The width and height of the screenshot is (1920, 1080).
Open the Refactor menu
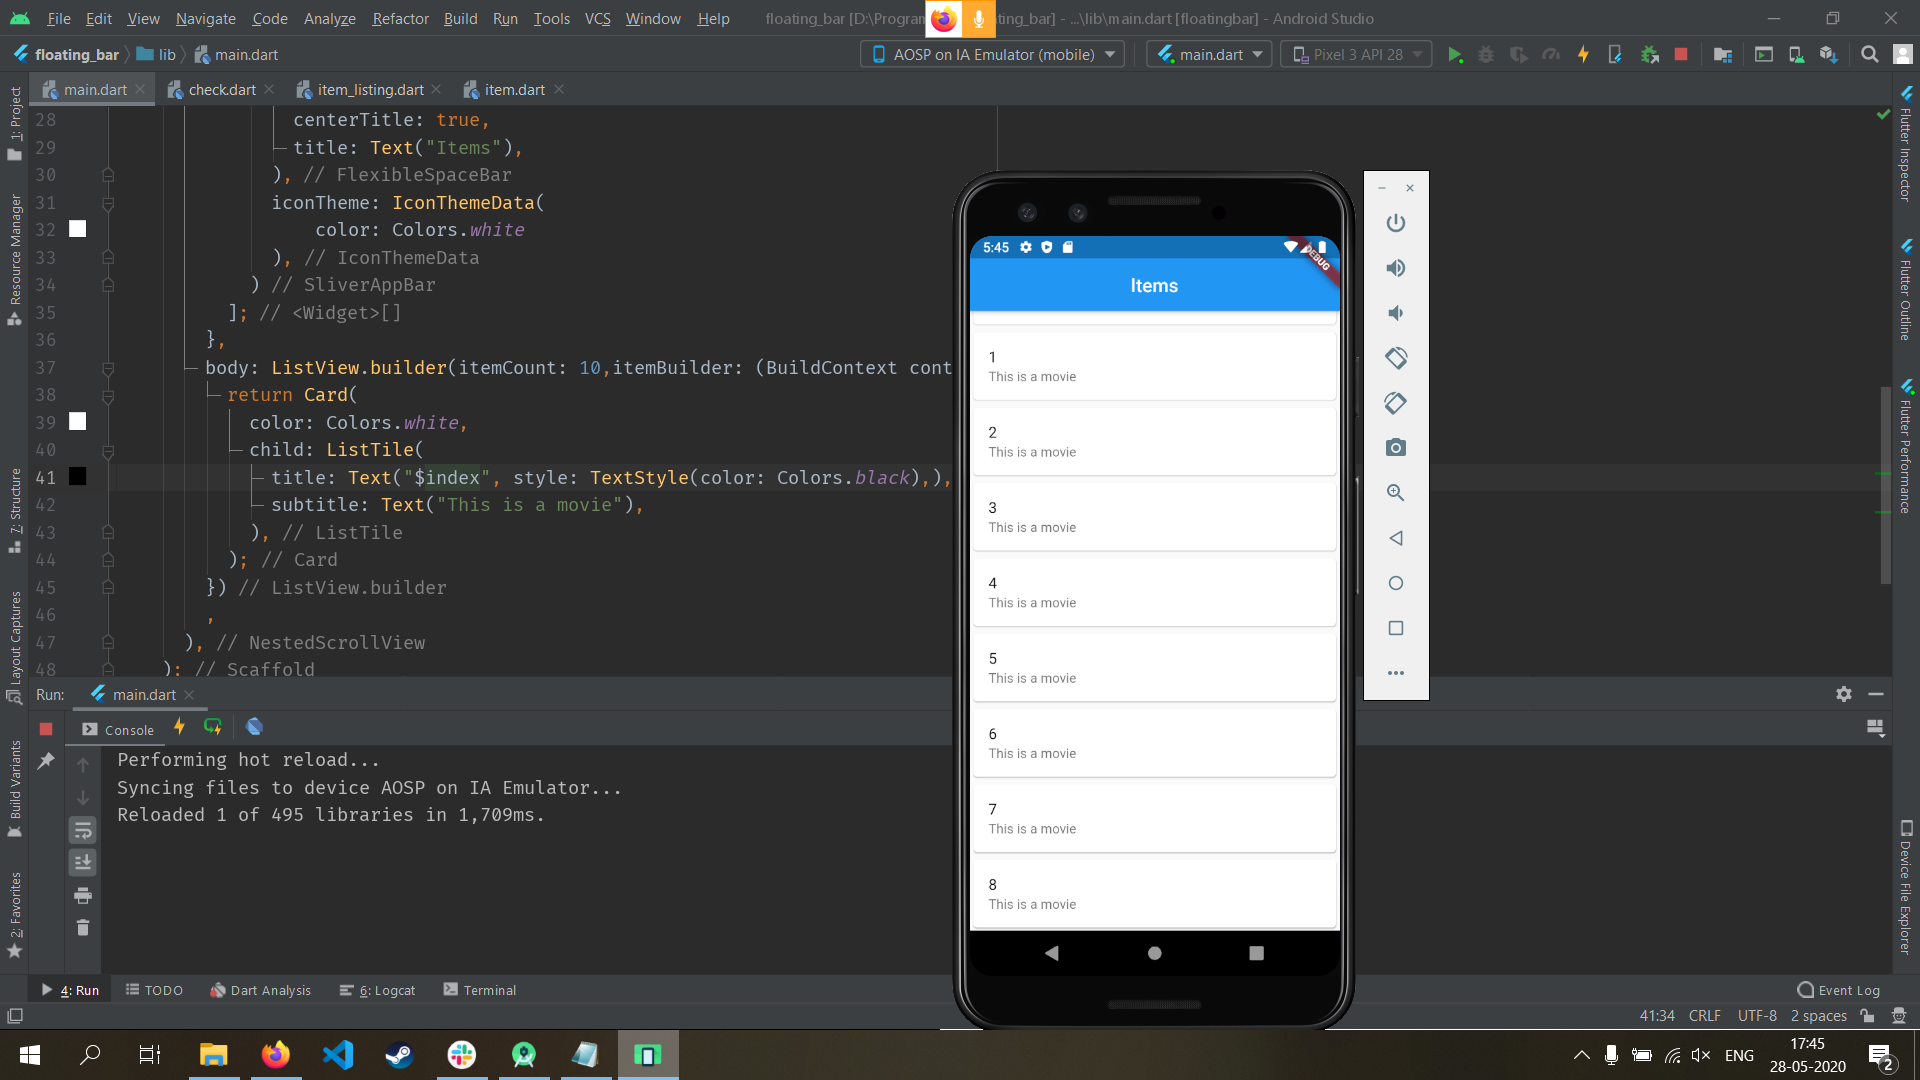[x=400, y=18]
